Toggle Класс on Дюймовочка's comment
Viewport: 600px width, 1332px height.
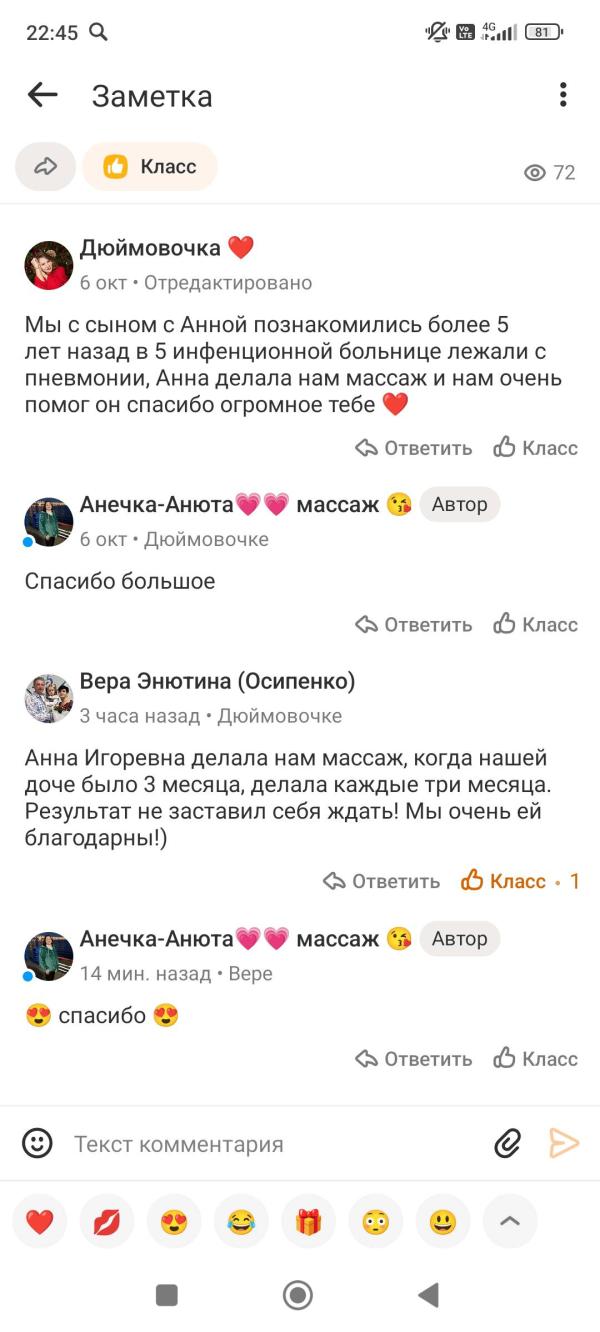pos(536,448)
